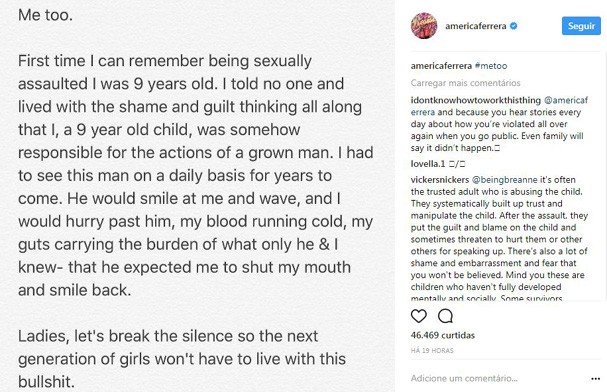
Task: Open americaferrera username in the header
Action: point(475,26)
